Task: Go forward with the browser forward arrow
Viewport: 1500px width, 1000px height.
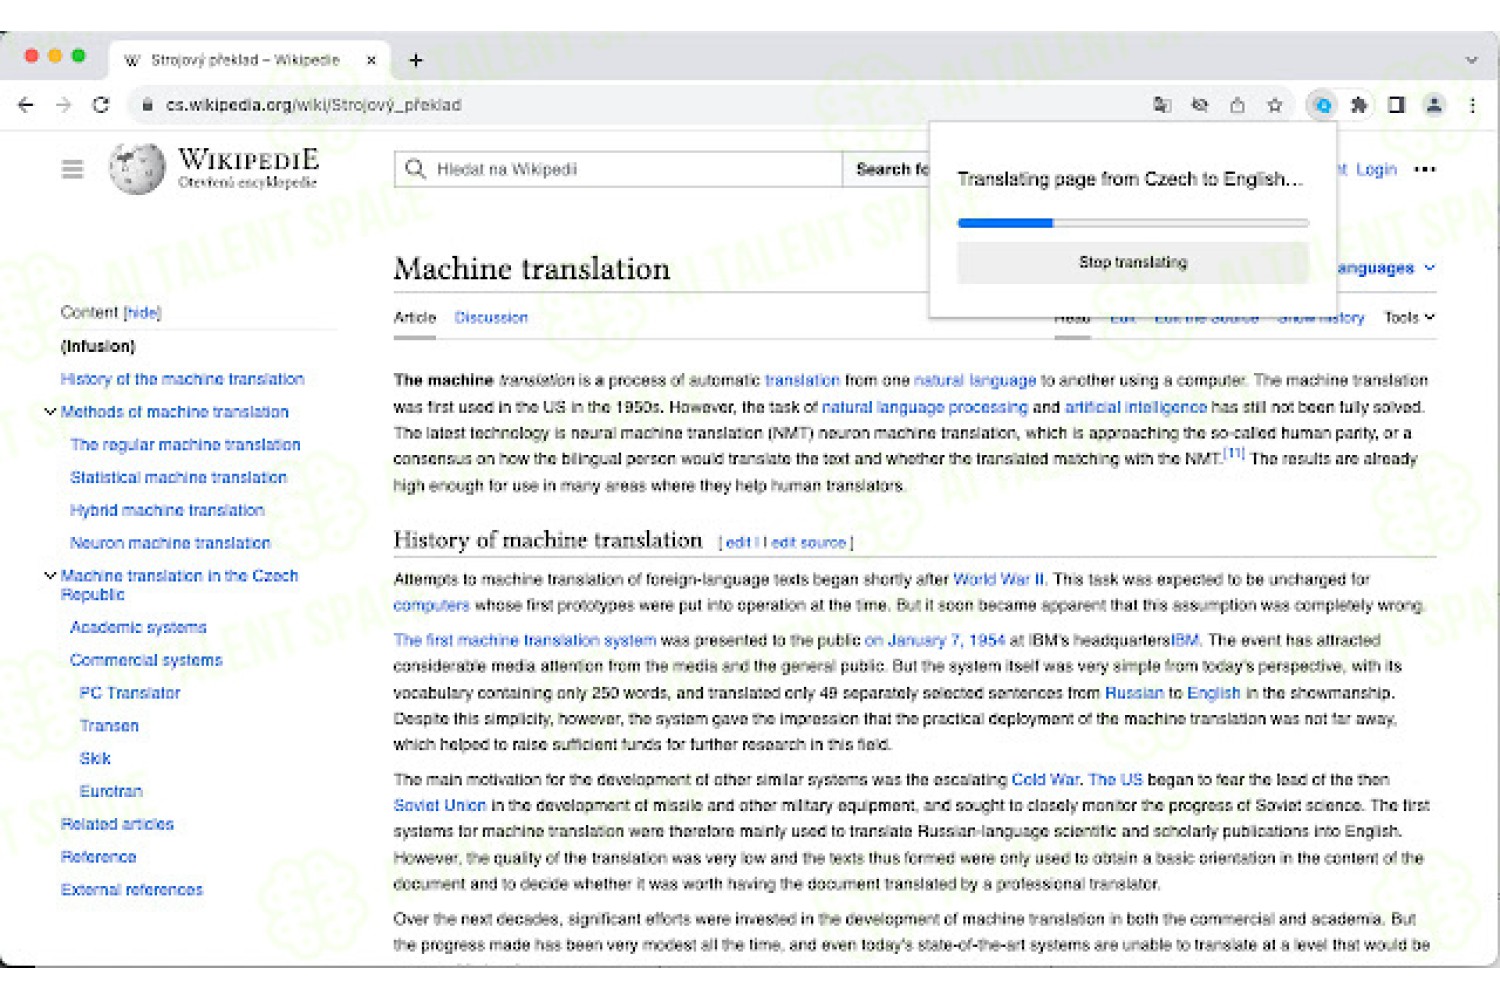Action: pos(64,105)
